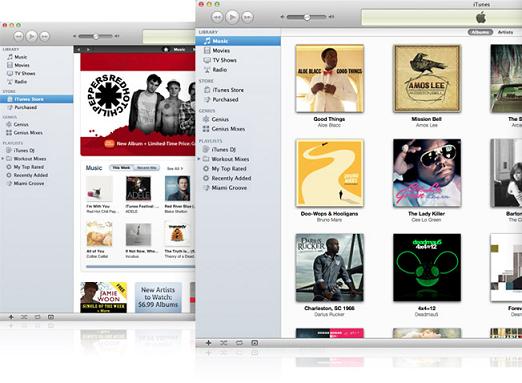Open the Good Things album cover by Aloe Blacc

coord(329,78)
